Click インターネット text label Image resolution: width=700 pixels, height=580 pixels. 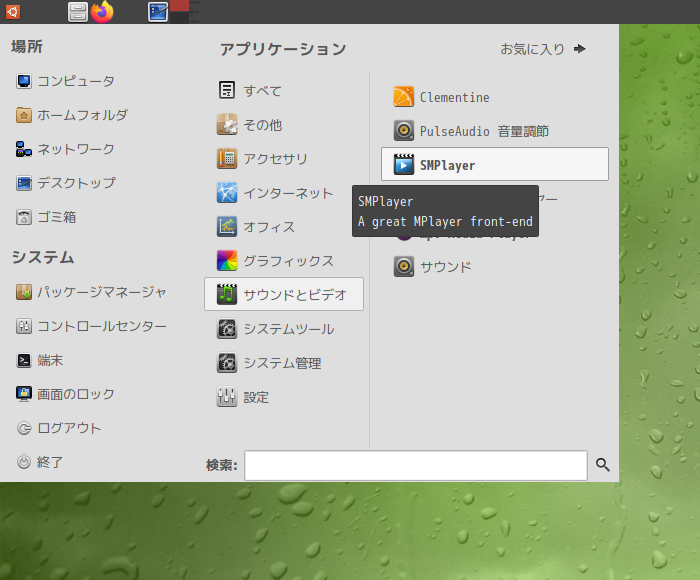click(288, 193)
